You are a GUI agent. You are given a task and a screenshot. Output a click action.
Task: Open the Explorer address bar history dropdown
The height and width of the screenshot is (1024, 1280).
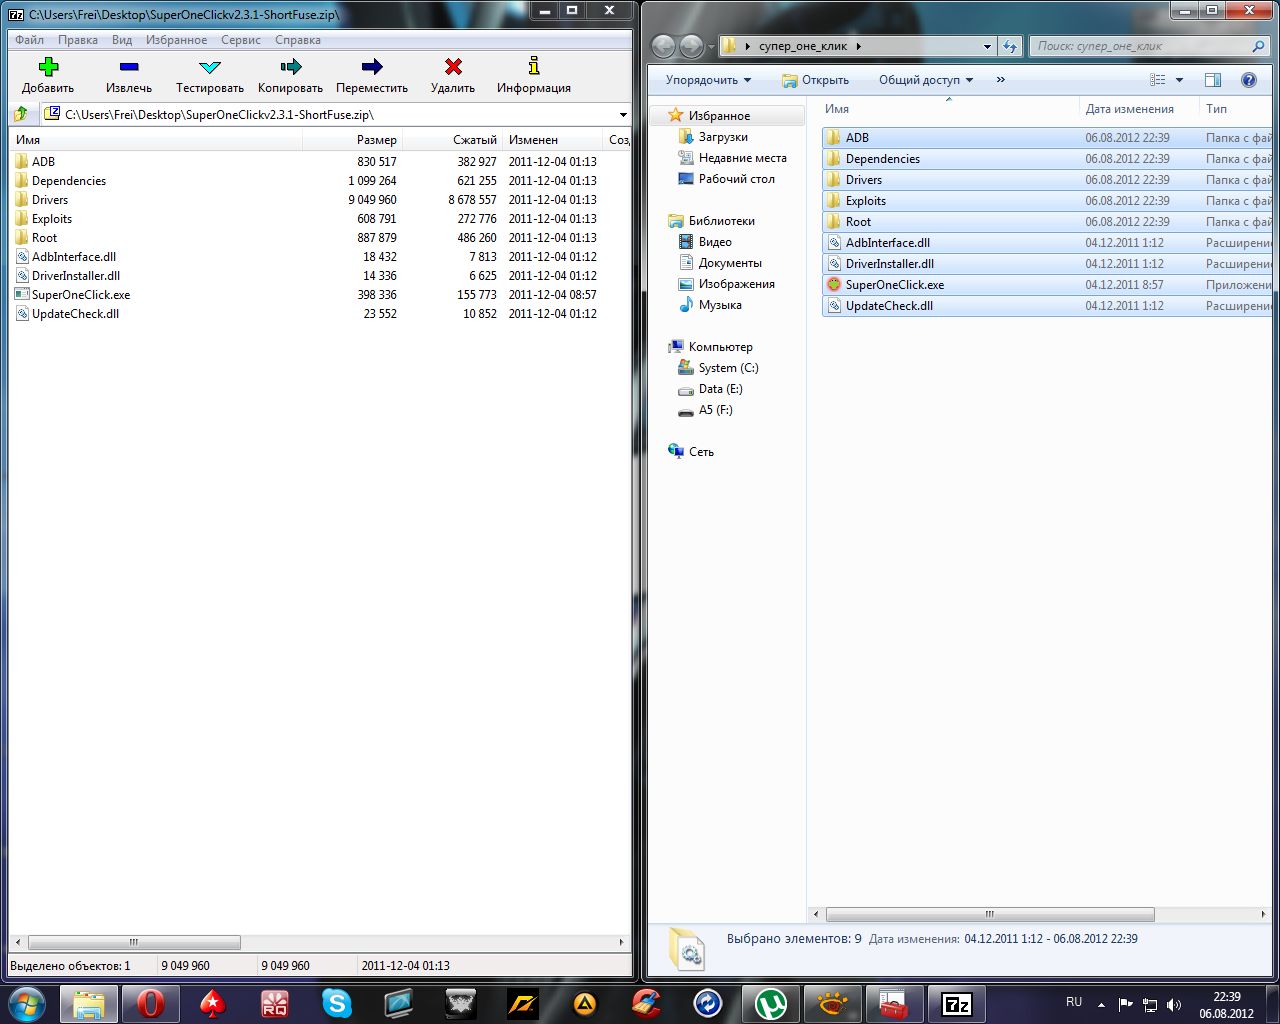(987, 46)
